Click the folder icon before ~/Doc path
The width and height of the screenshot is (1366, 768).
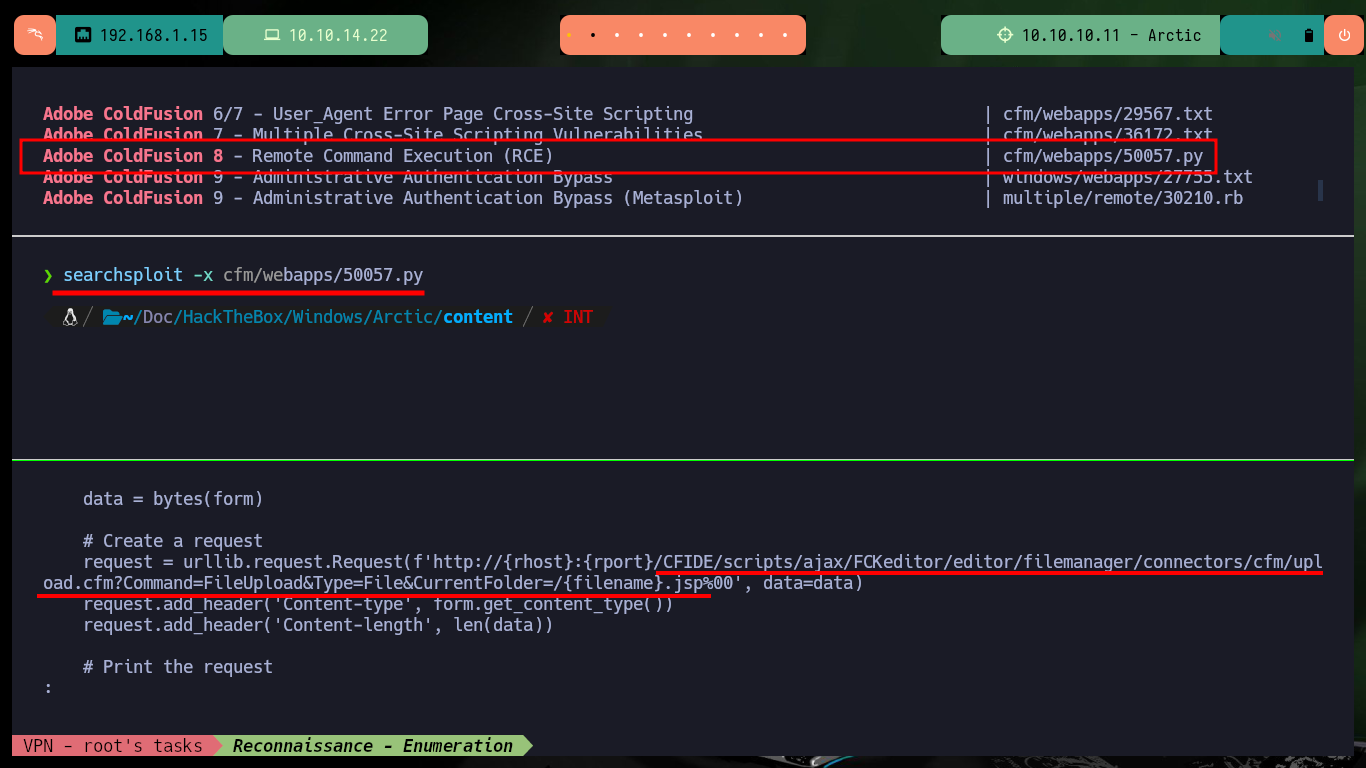[x=111, y=317]
